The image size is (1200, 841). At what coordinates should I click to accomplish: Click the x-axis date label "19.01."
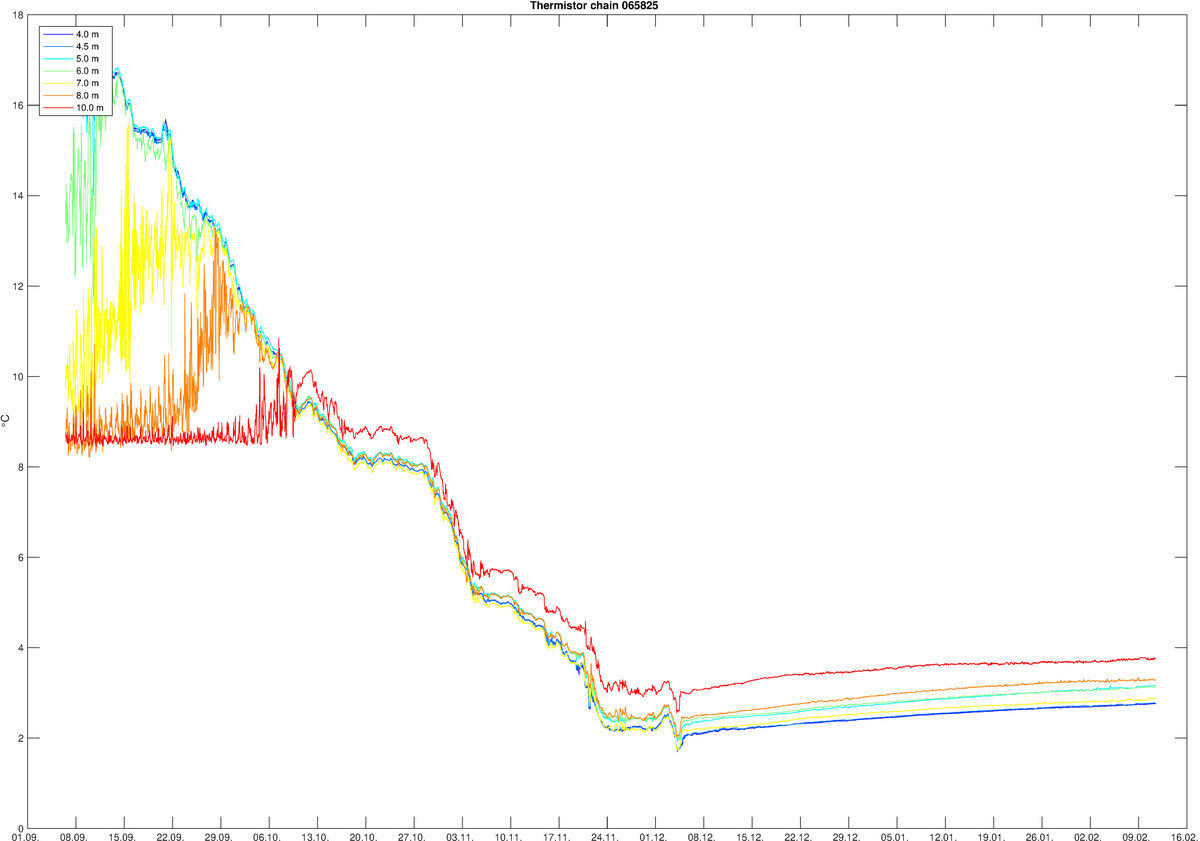point(991,835)
